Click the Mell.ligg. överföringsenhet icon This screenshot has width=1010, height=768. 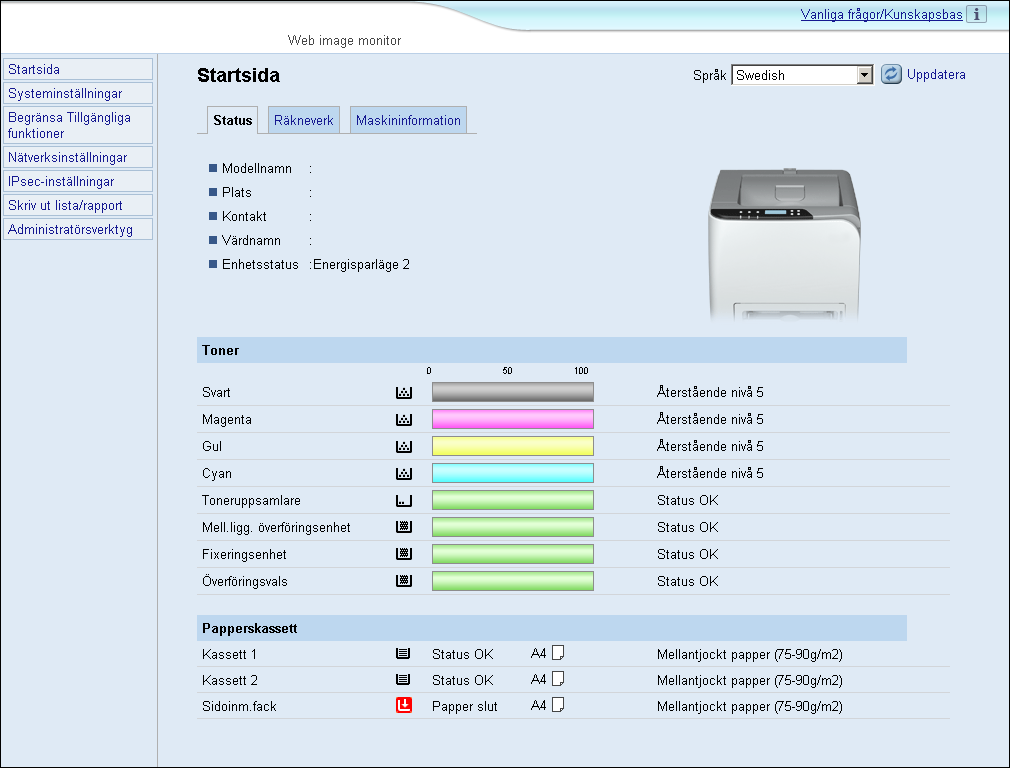[x=404, y=527]
